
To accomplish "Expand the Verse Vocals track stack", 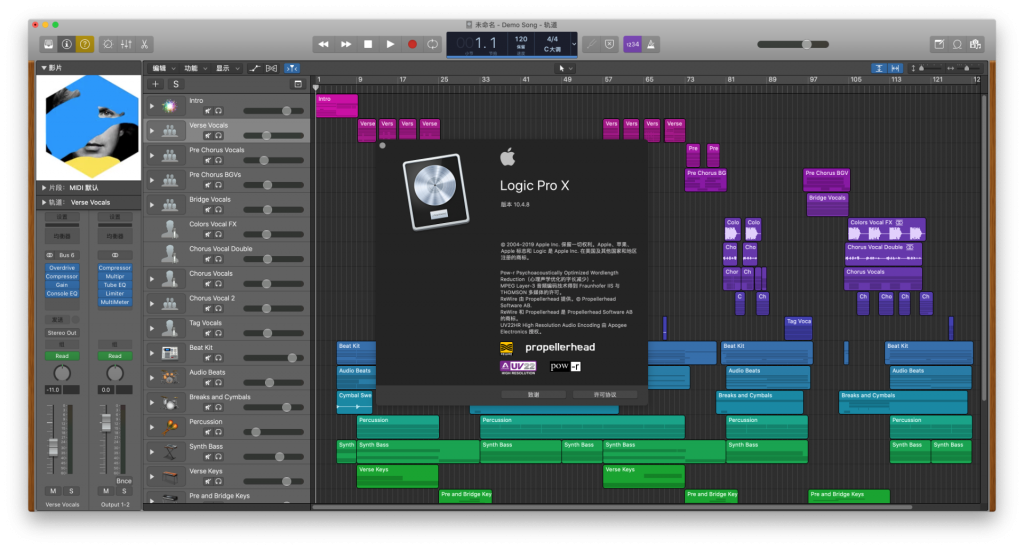I will click(152, 131).
